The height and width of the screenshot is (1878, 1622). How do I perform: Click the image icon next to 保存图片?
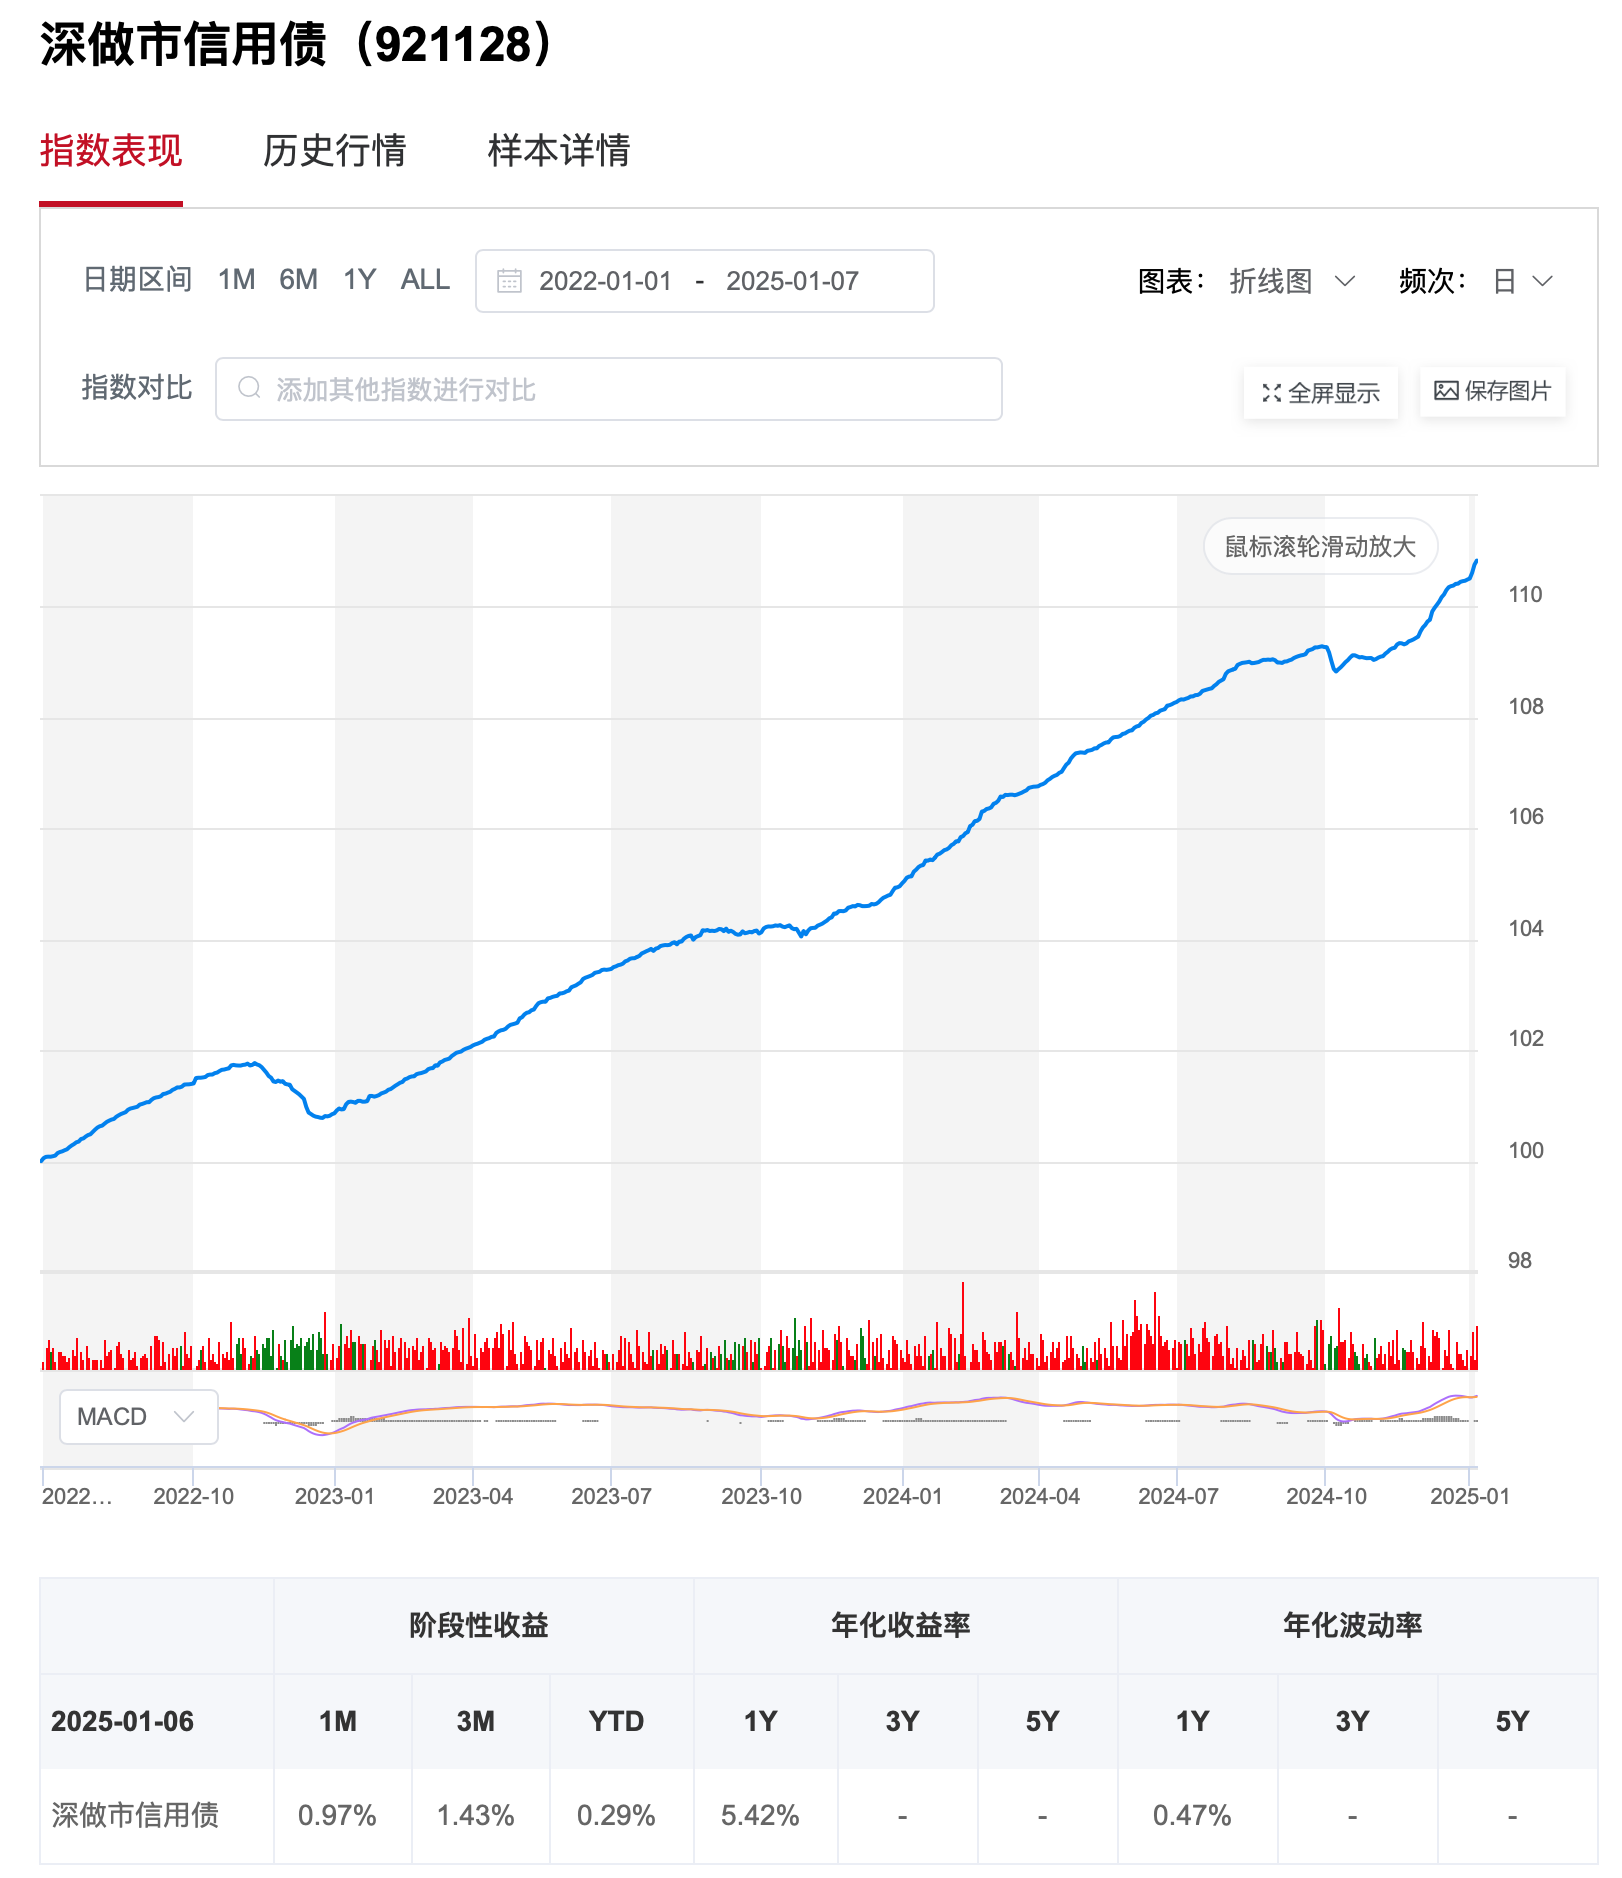[x=1444, y=393]
